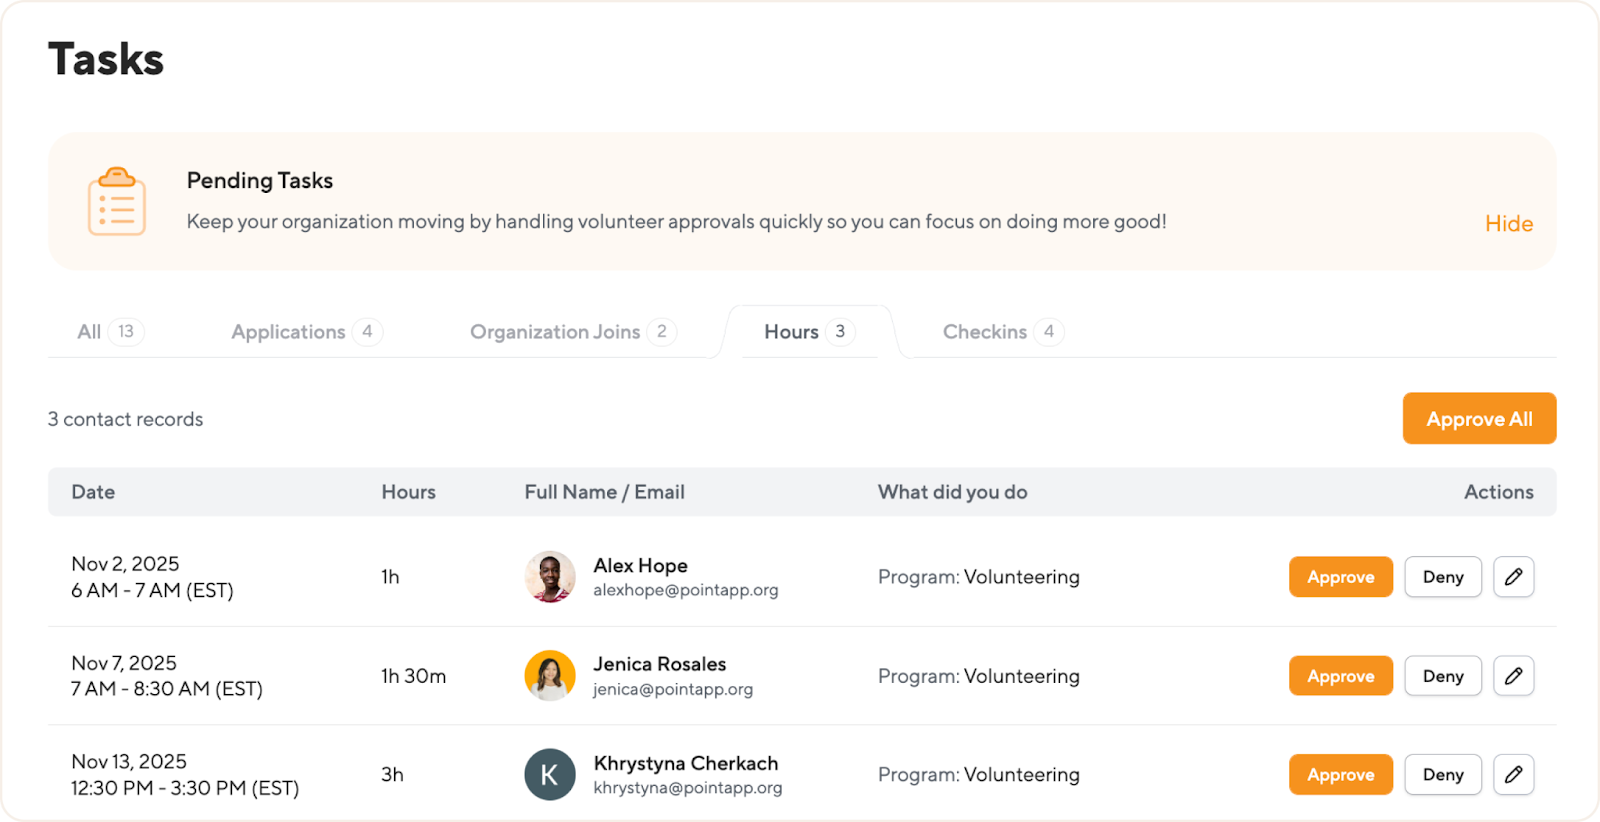The height and width of the screenshot is (822, 1600).
Task: Switch to the All tab
Action: tap(110, 332)
